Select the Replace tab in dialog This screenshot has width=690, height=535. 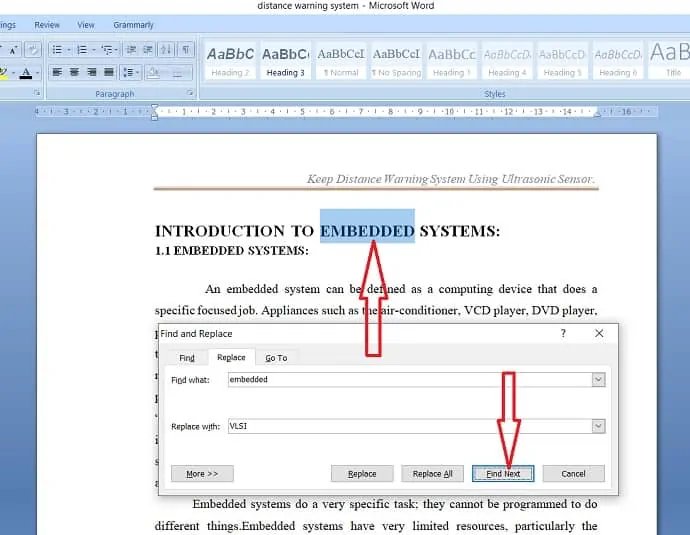click(x=231, y=357)
